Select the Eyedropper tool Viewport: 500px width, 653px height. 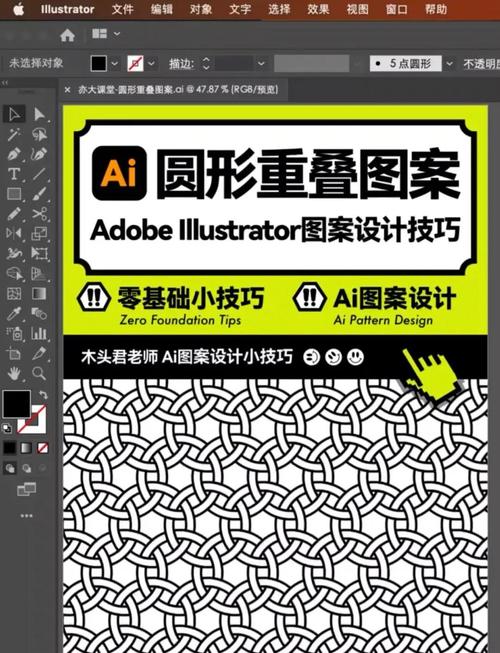tap(14, 314)
